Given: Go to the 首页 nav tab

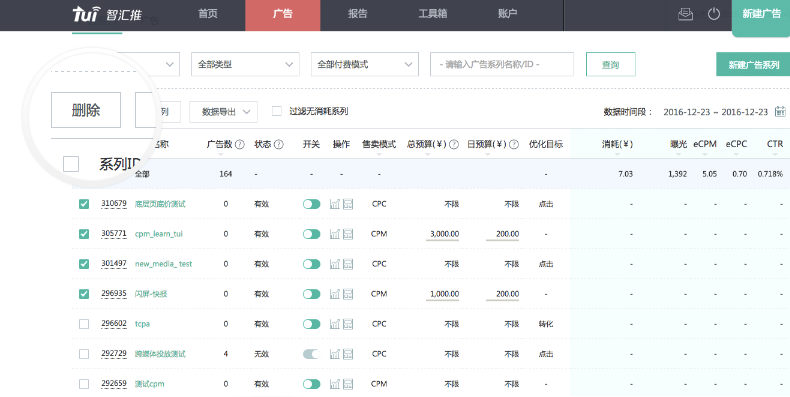Looking at the screenshot, I should click(x=208, y=14).
